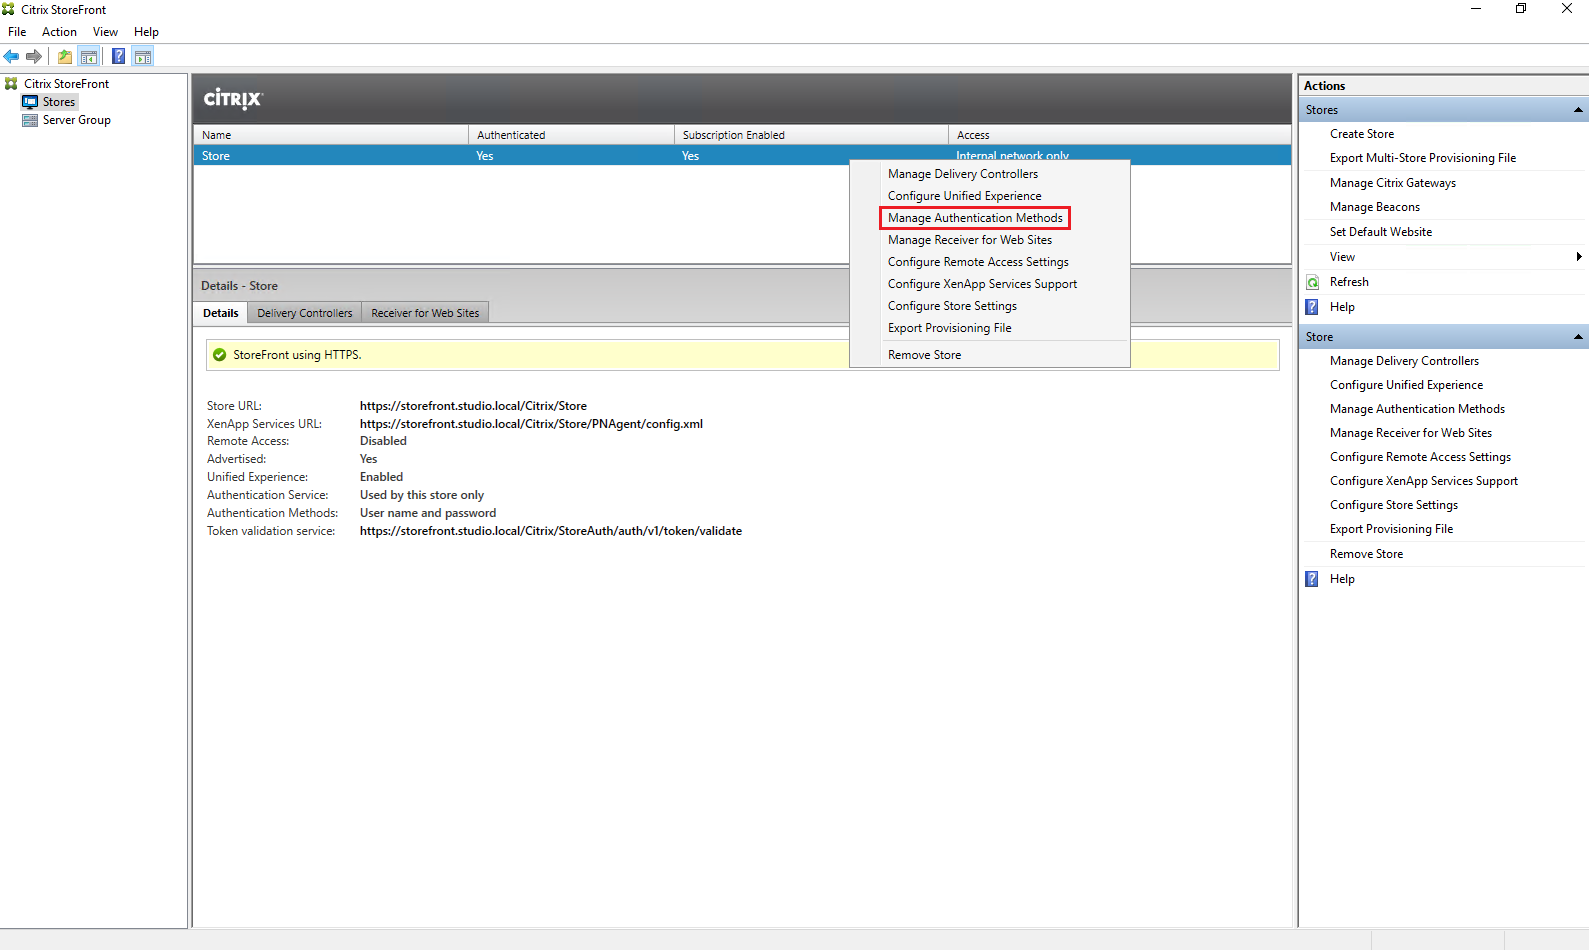Click Set Default Website action
Screen dimensions: 1589x950
click(x=1380, y=232)
